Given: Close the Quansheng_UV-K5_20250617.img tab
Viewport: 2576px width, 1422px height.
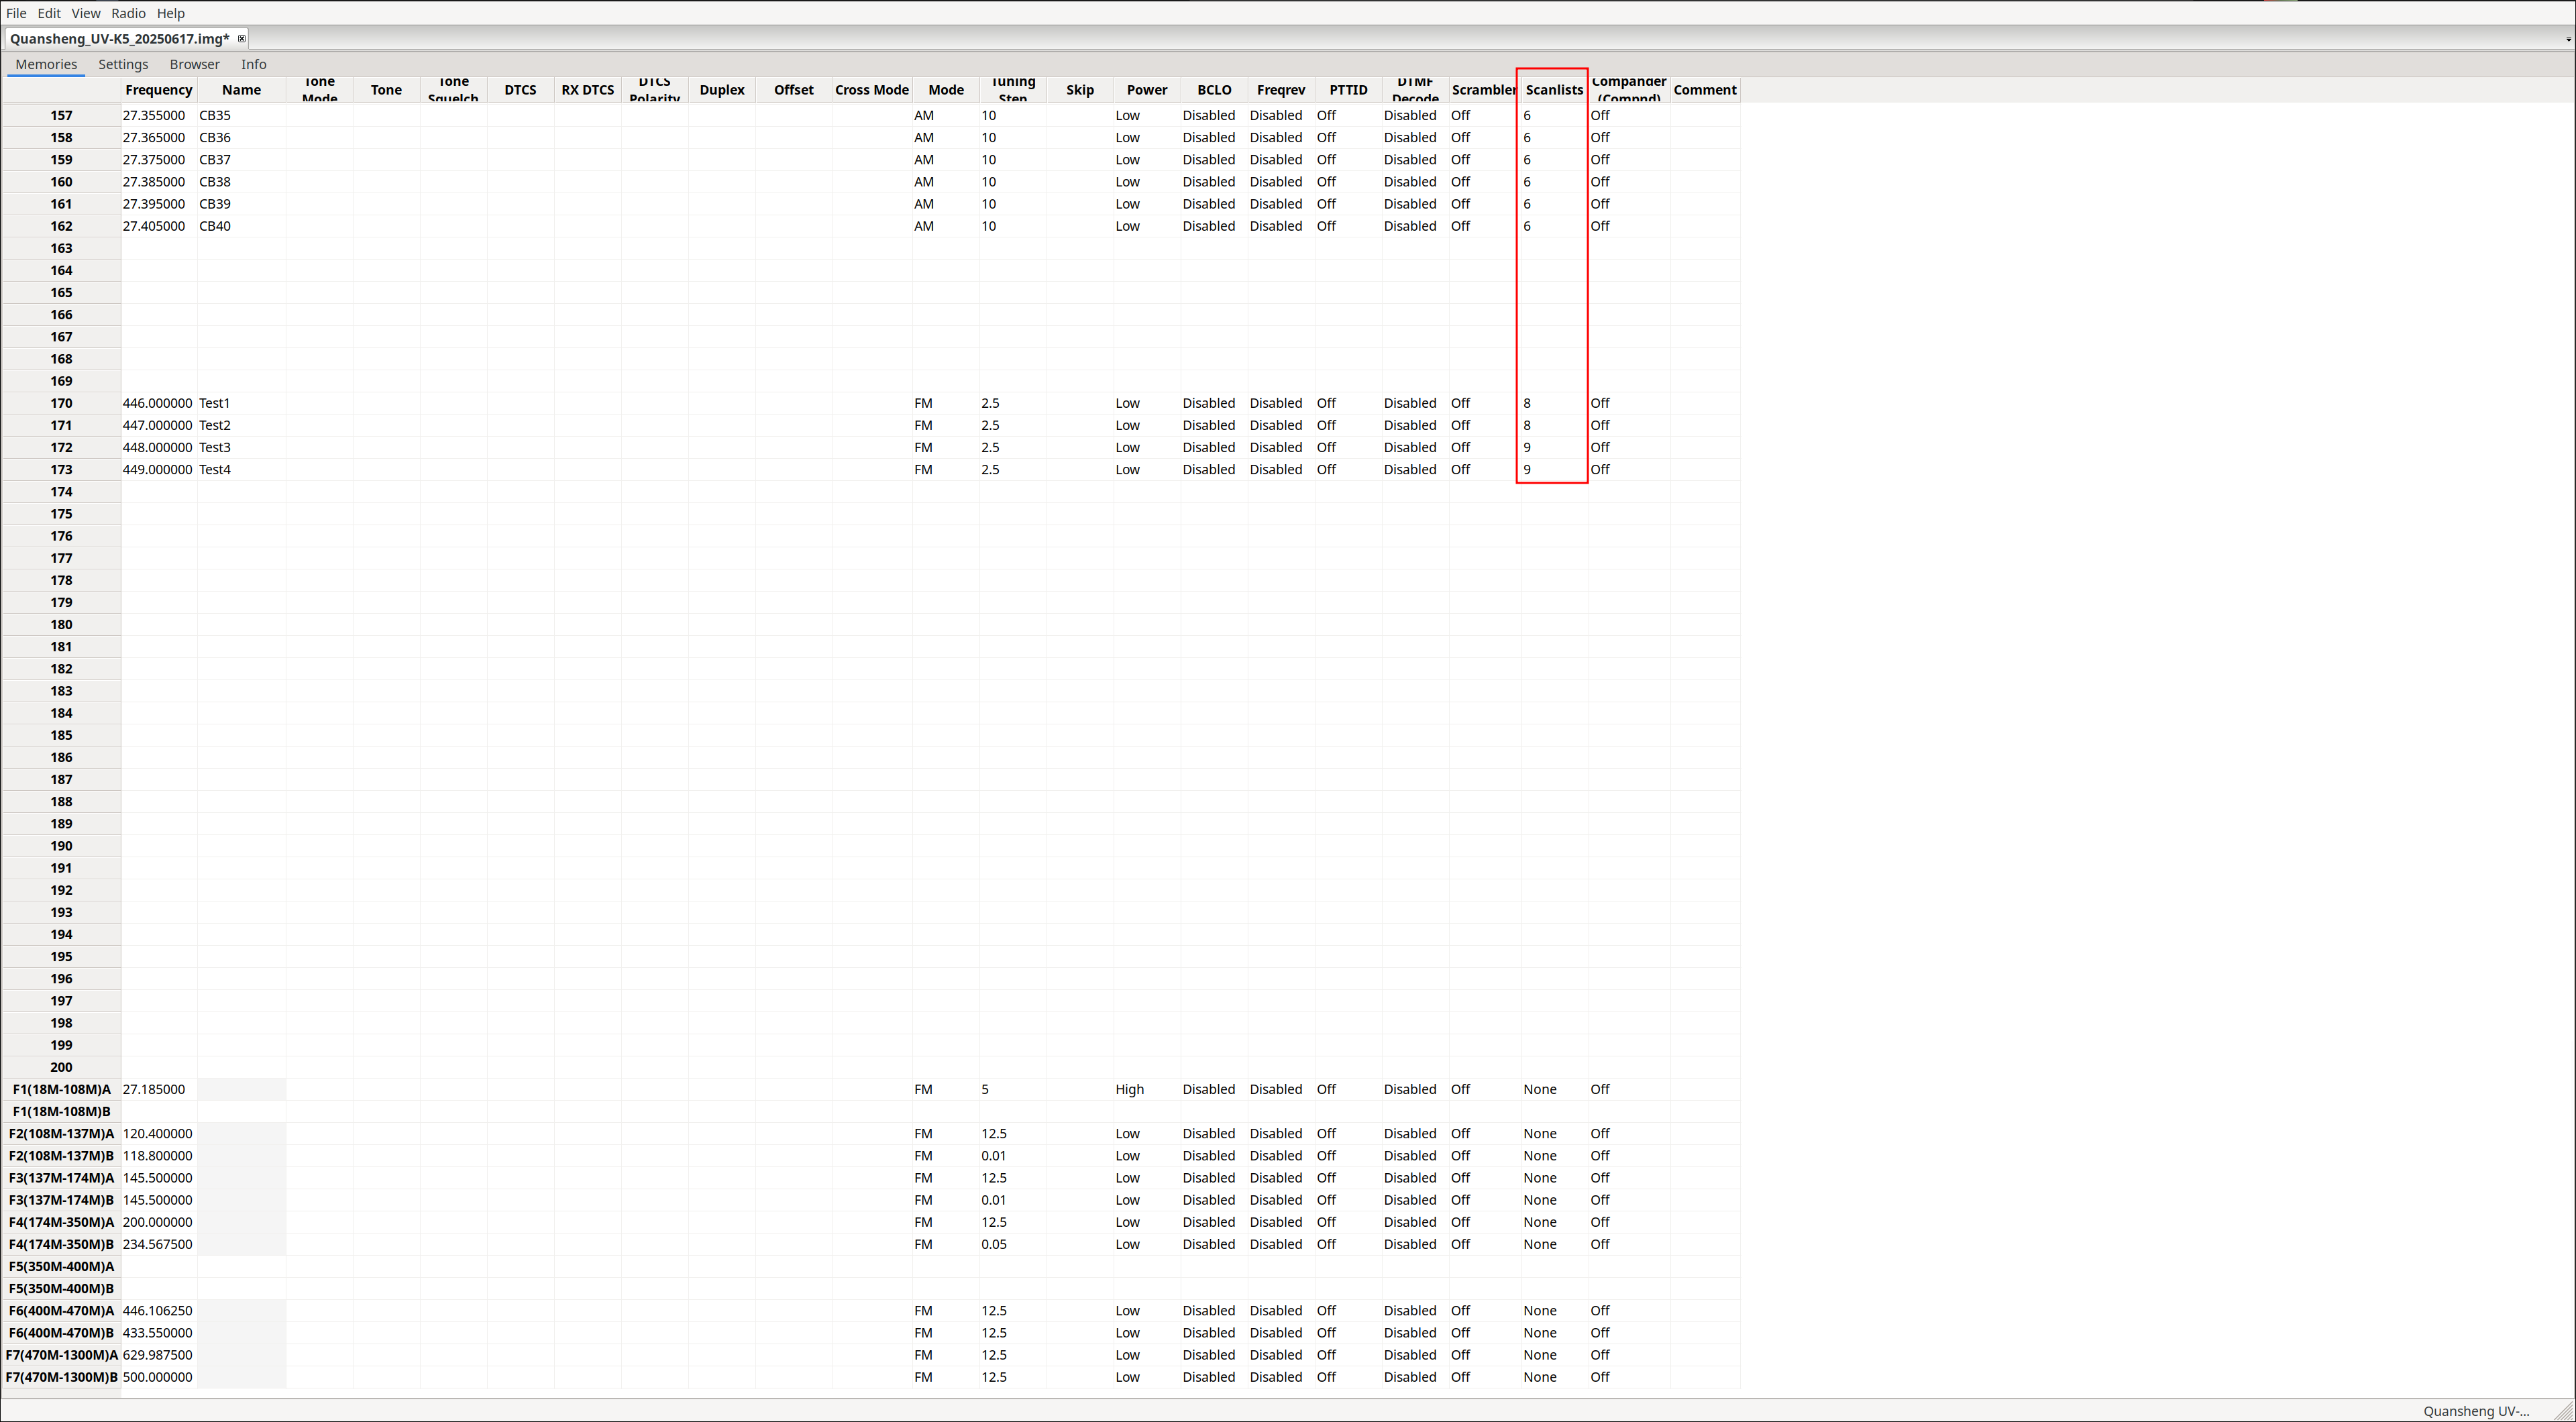Looking at the screenshot, I should [241, 39].
